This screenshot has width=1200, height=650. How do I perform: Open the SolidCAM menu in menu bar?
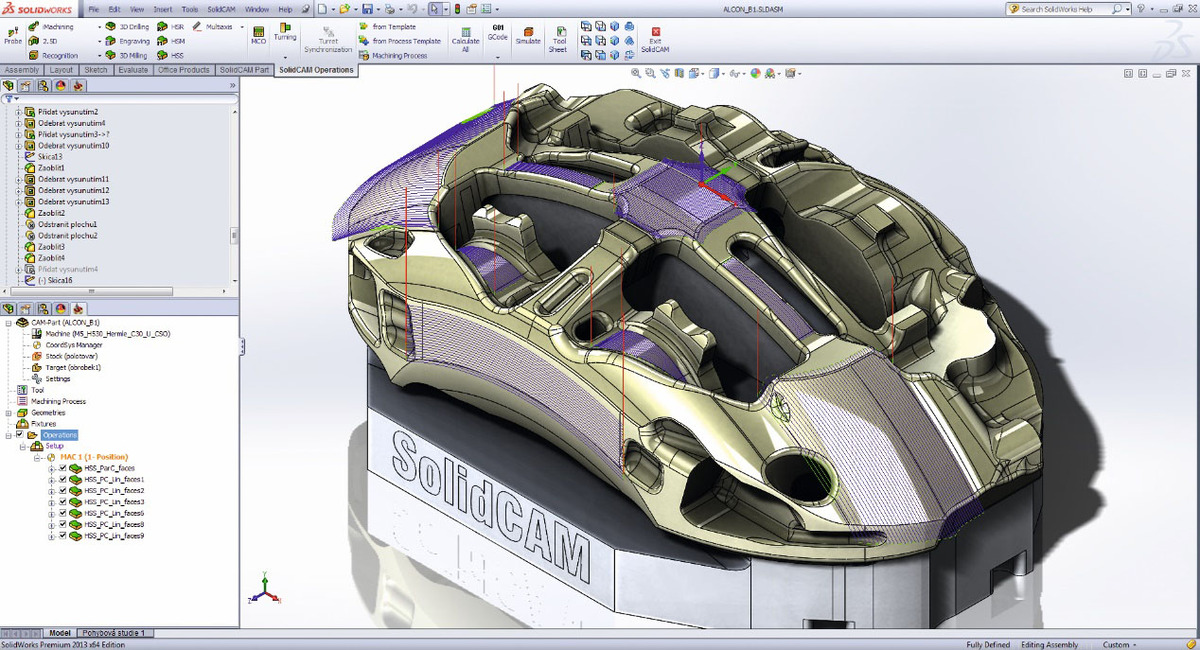click(x=221, y=9)
